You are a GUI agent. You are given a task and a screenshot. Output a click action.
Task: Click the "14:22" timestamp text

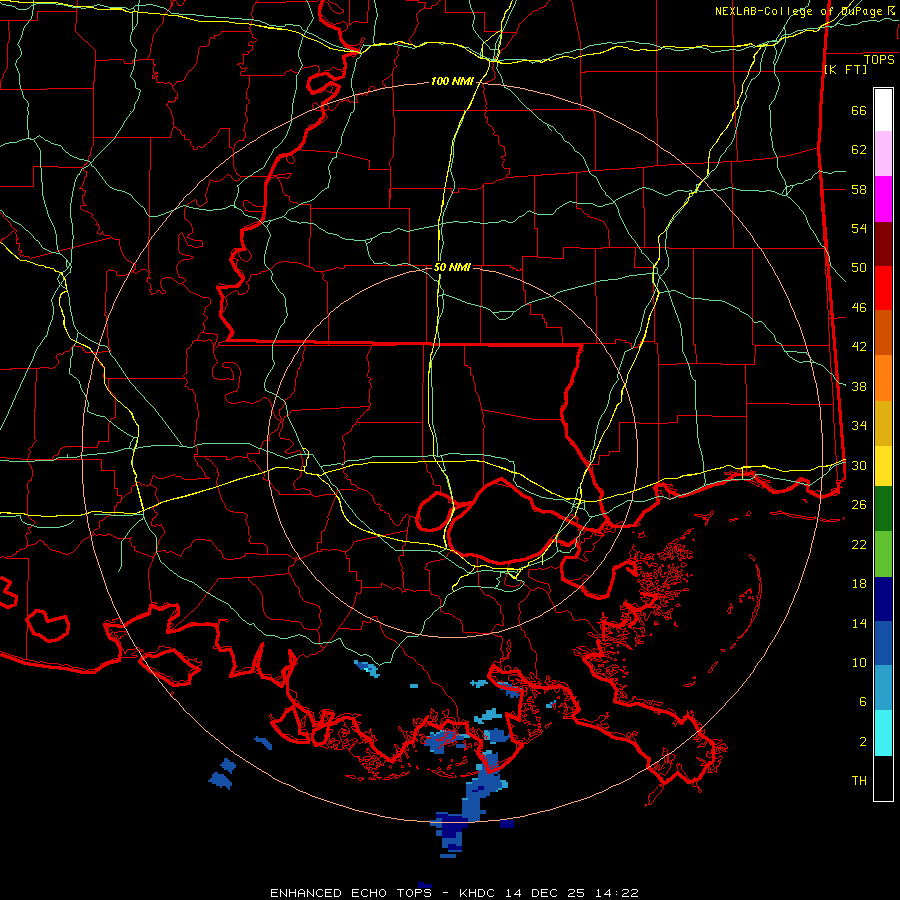[616, 893]
